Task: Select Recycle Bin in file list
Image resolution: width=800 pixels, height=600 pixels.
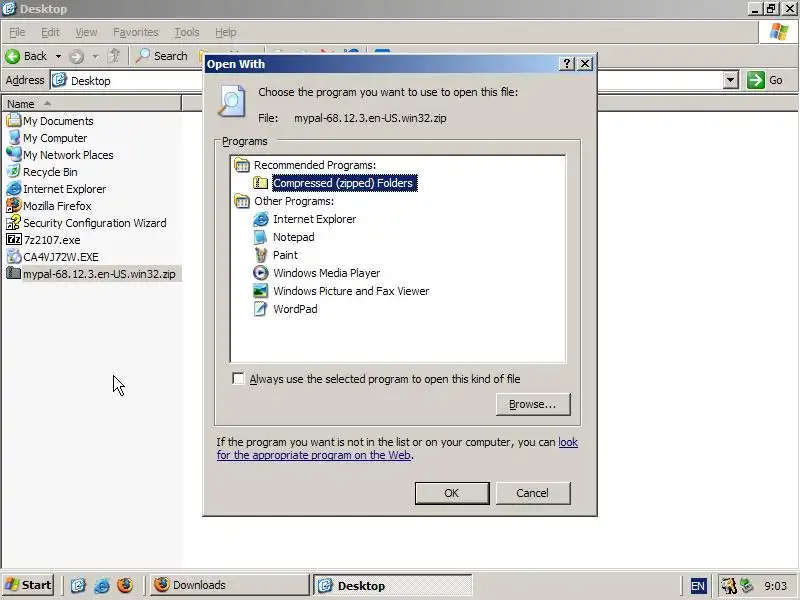Action: pos(42,172)
